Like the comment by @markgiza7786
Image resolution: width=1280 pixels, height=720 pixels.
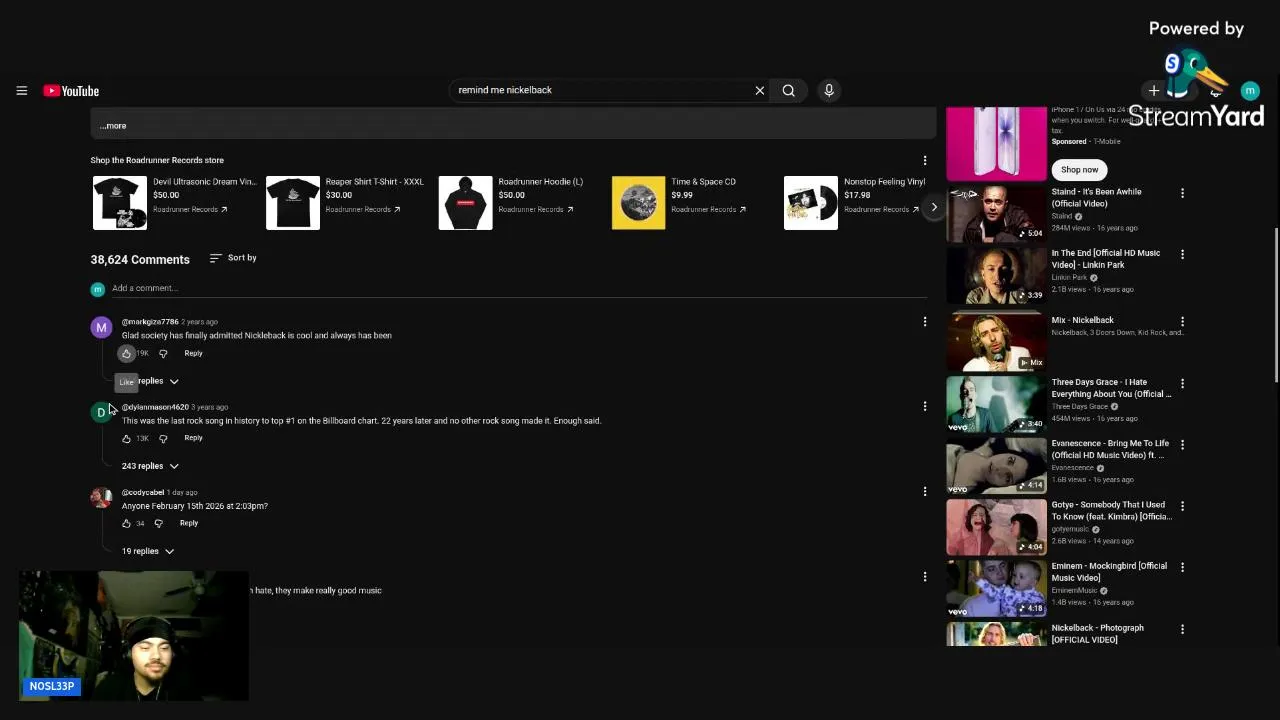[x=126, y=353]
